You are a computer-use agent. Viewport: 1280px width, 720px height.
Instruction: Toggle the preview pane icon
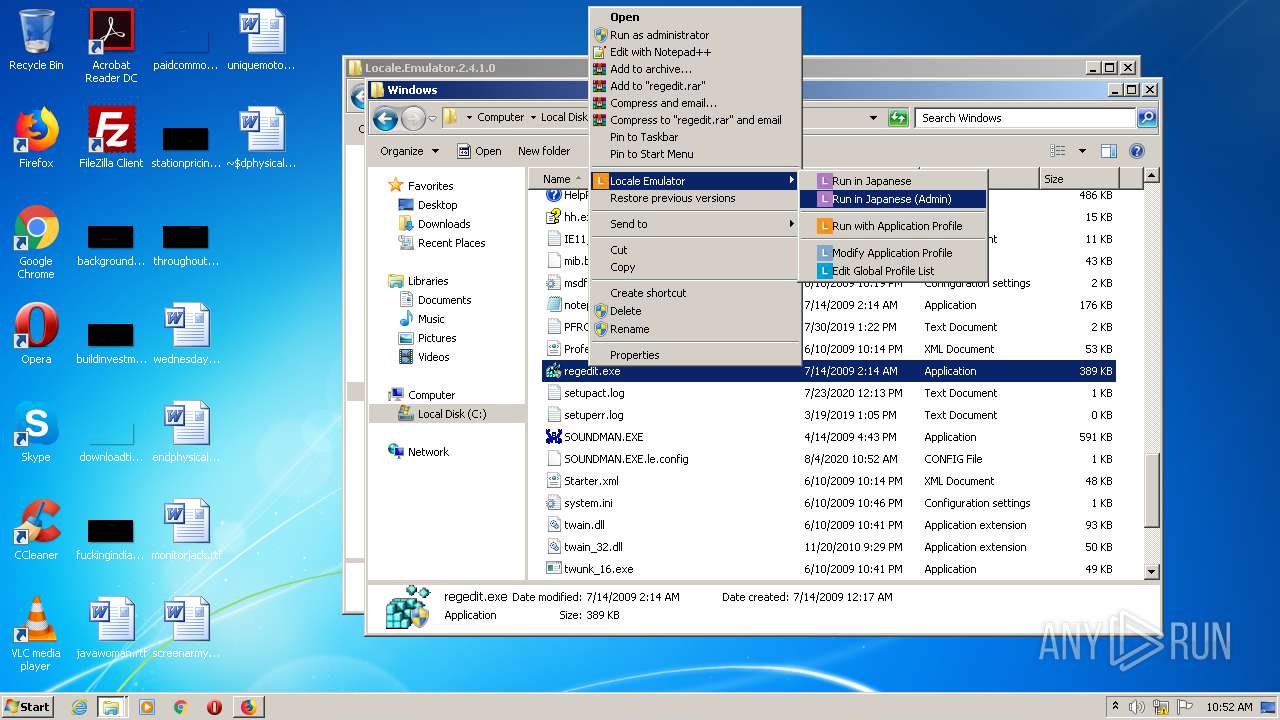point(1108,151)
